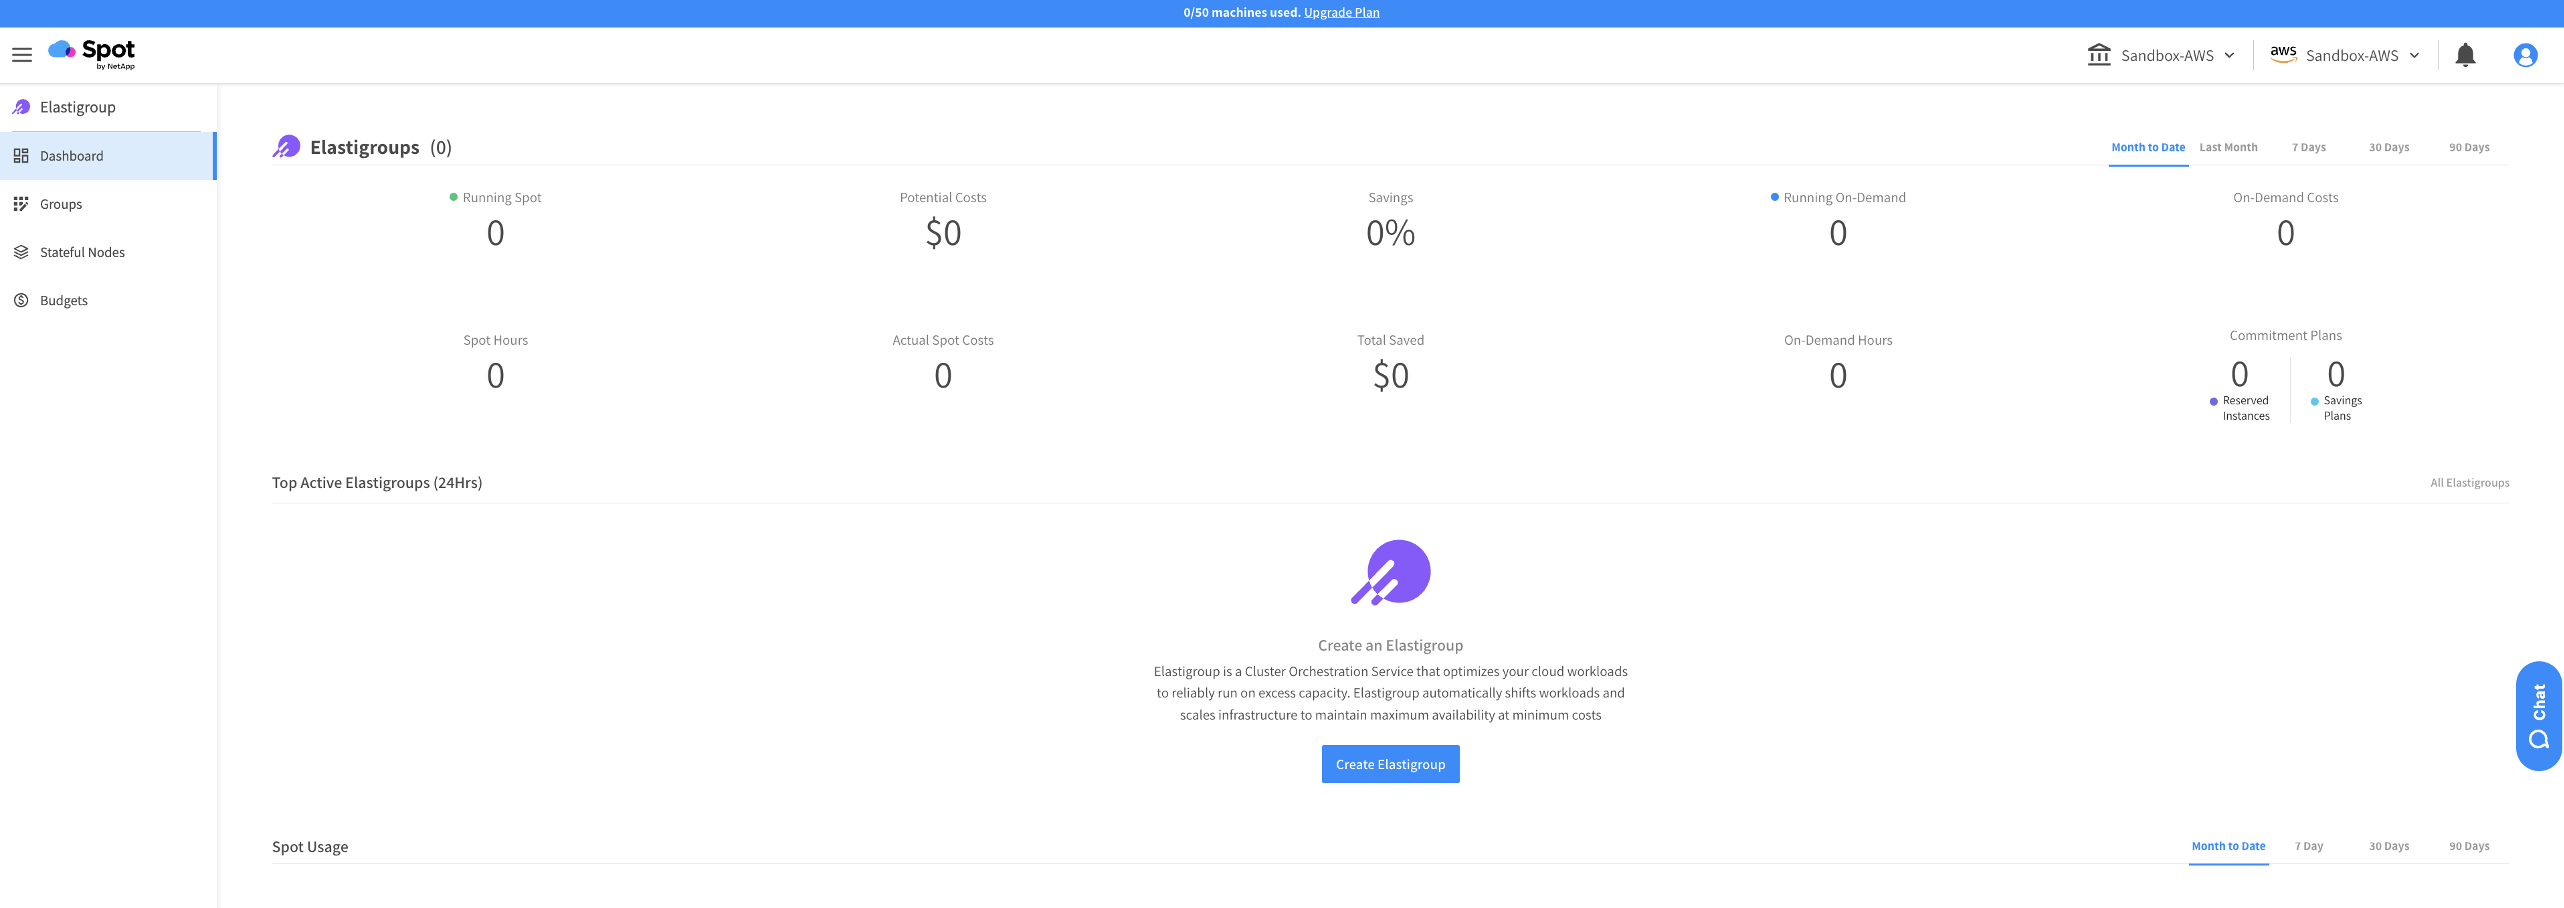This screenshot has width=2564, height=908.
Task: Click the Stateful Nodes layers icon
Action: point(21,252)
